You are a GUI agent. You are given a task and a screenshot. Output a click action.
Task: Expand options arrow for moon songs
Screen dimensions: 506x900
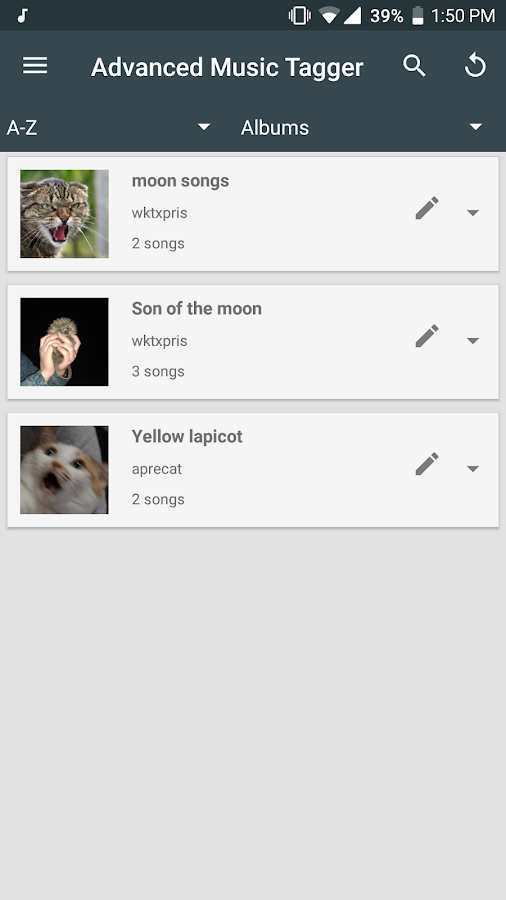[x=473, y=213]
